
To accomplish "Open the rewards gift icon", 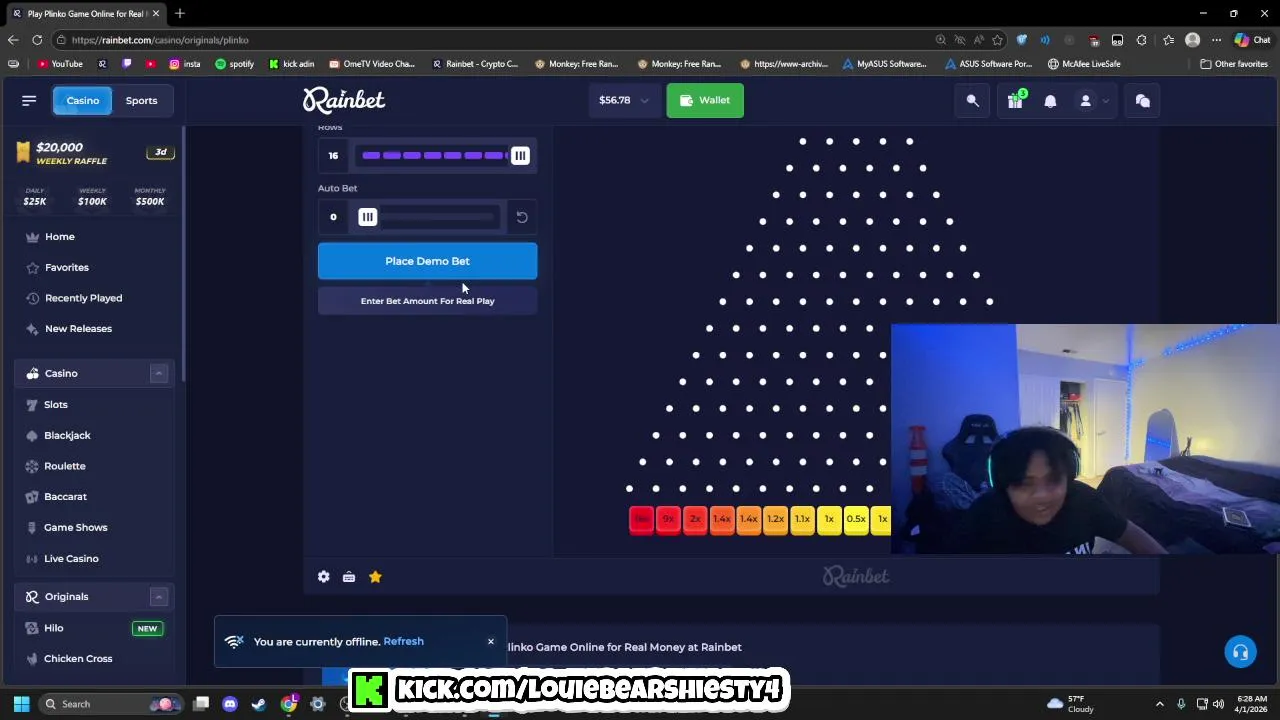I will tap(1015, 100).
